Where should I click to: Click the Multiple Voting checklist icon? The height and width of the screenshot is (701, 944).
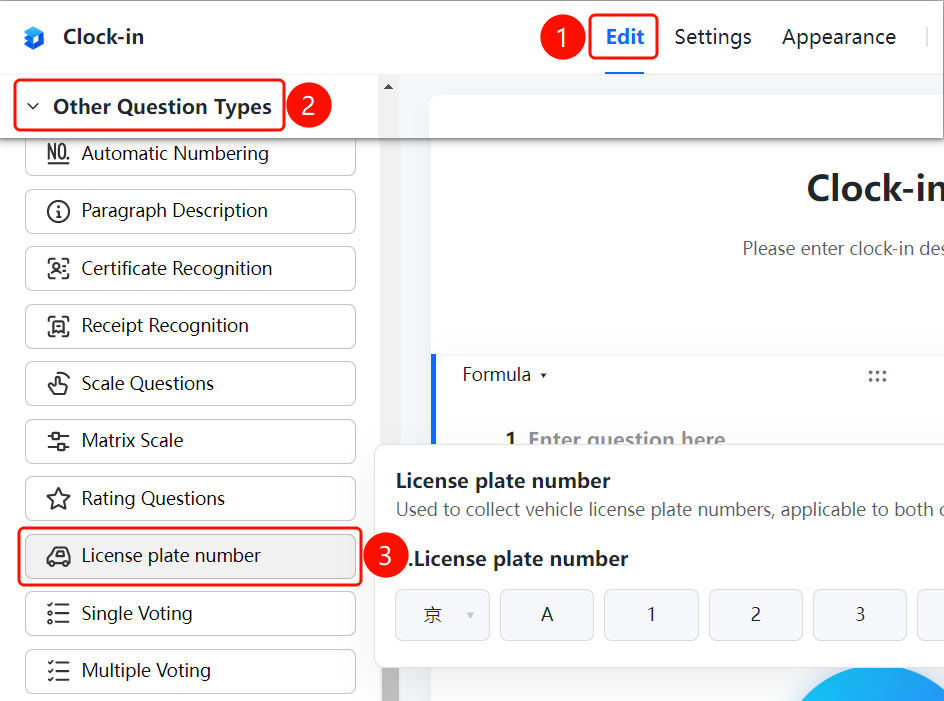(x=58, y=671)
